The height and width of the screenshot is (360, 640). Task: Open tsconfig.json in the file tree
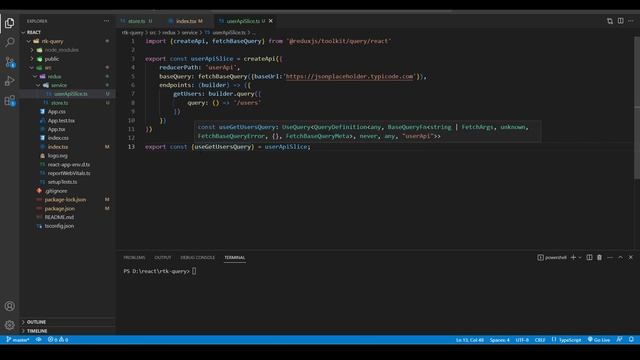pos(67,226)
